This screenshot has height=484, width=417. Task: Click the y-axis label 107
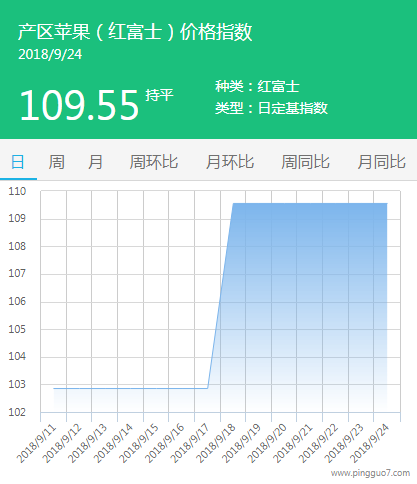(x=17, y=274)
